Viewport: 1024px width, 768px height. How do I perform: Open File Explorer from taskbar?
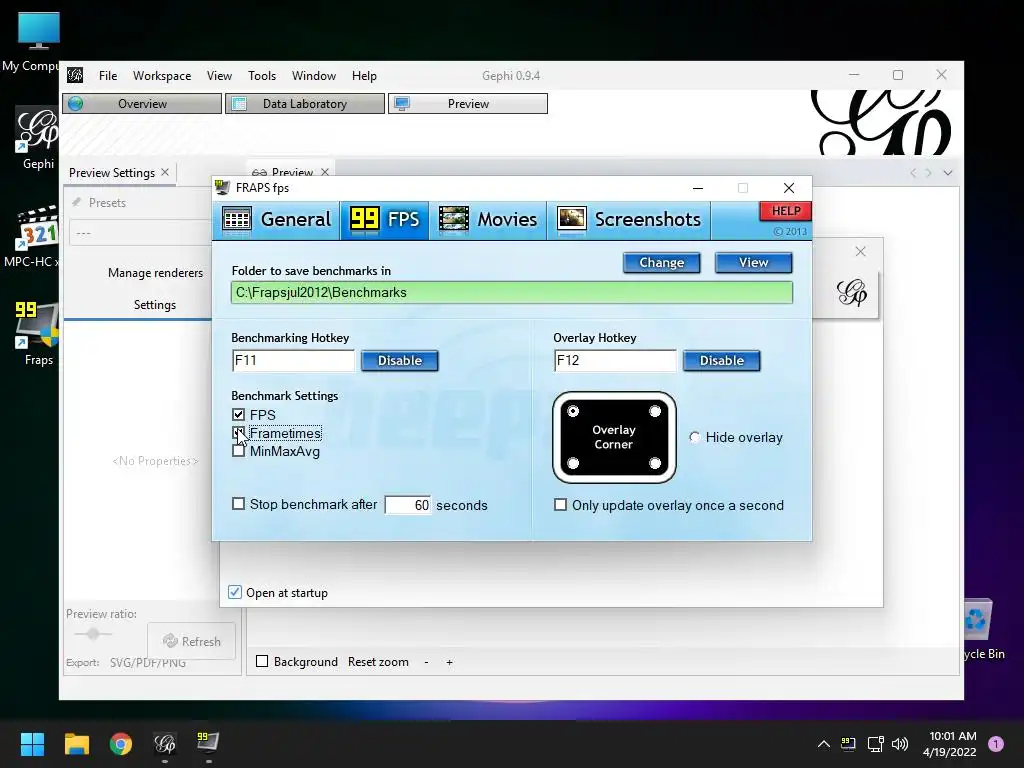coord(76,744)
